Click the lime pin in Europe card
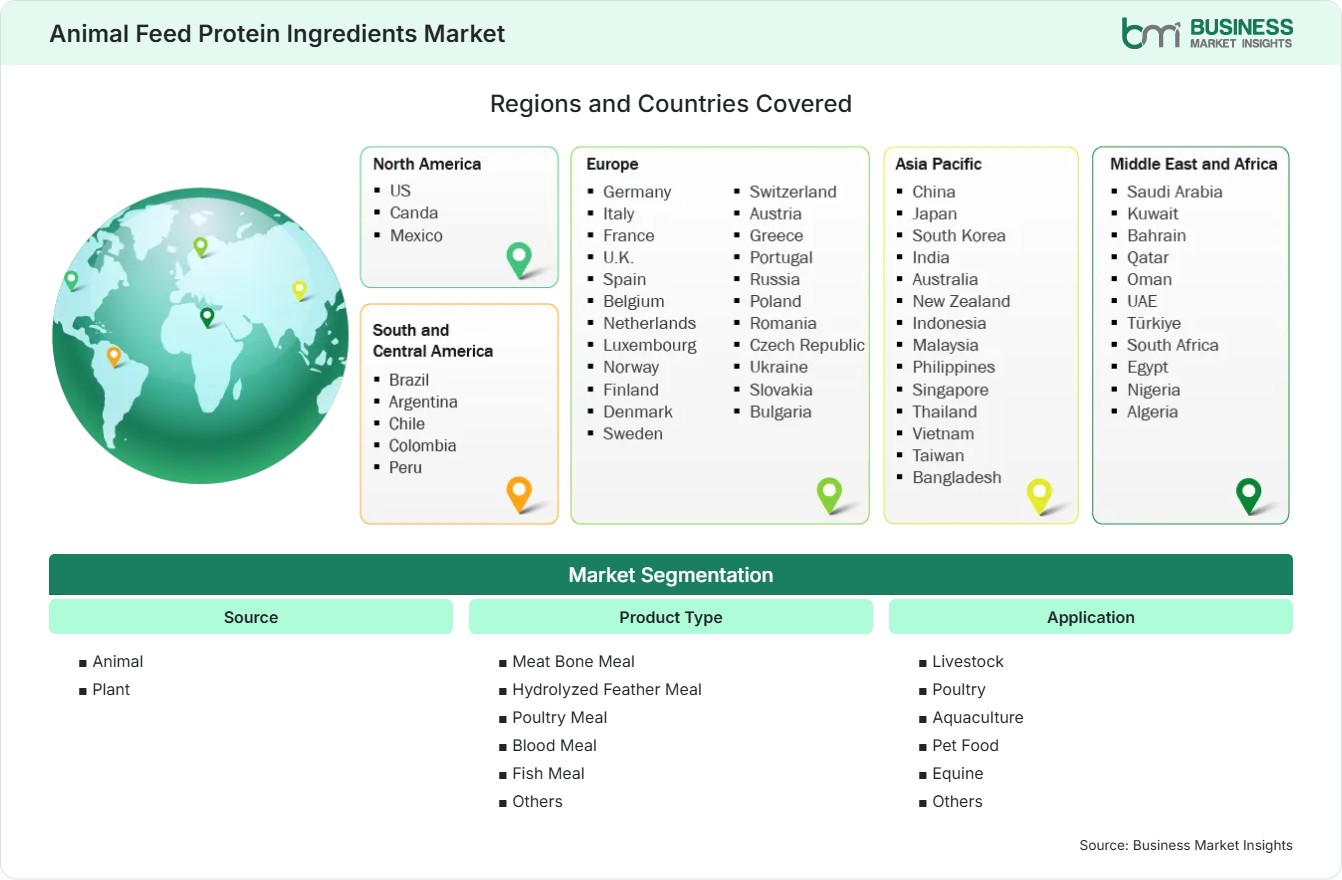This screenshot has width=1342, height=880. 829,495
